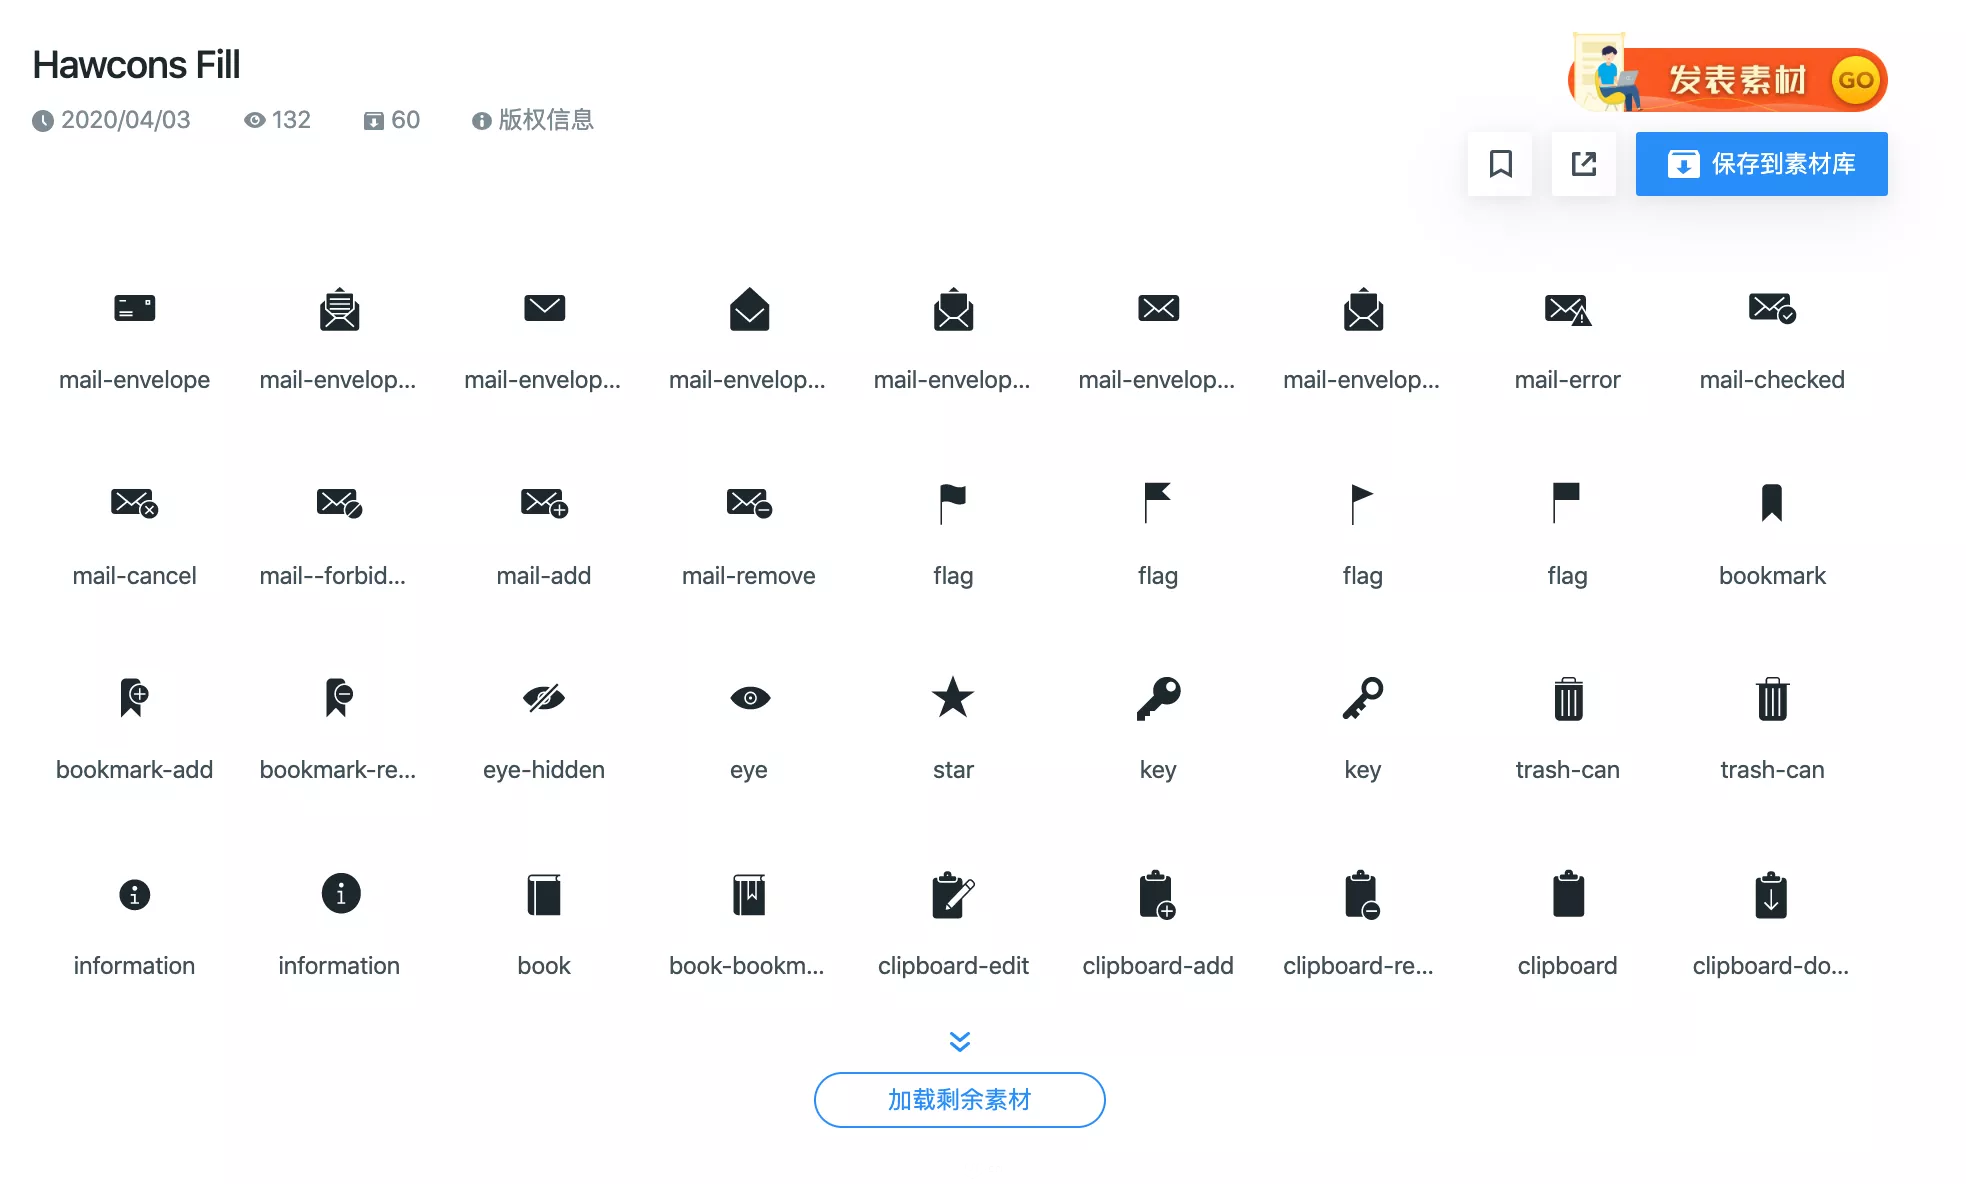Click the blue save to library button
1966x1184 pixels.
click(1761, 164)
